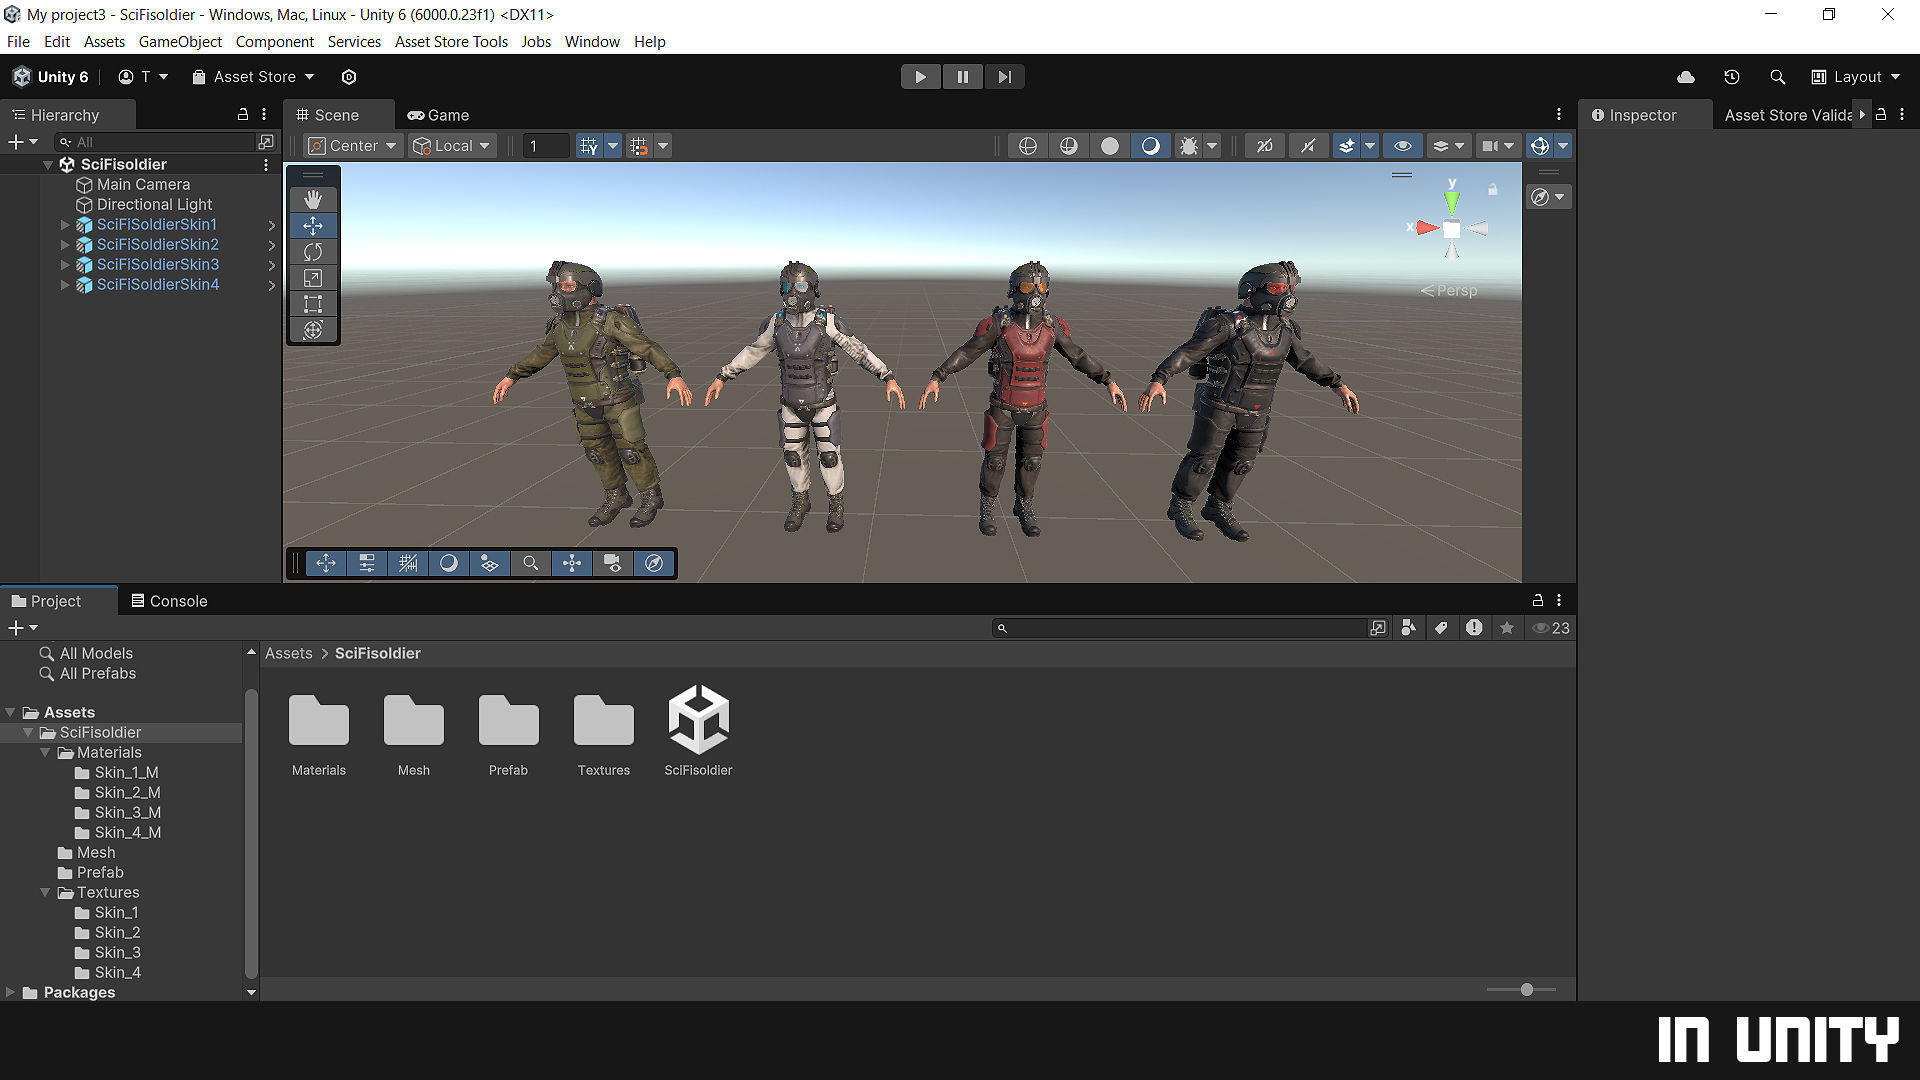
Task: Toggle grid snapping button
Action: (639, 146)
